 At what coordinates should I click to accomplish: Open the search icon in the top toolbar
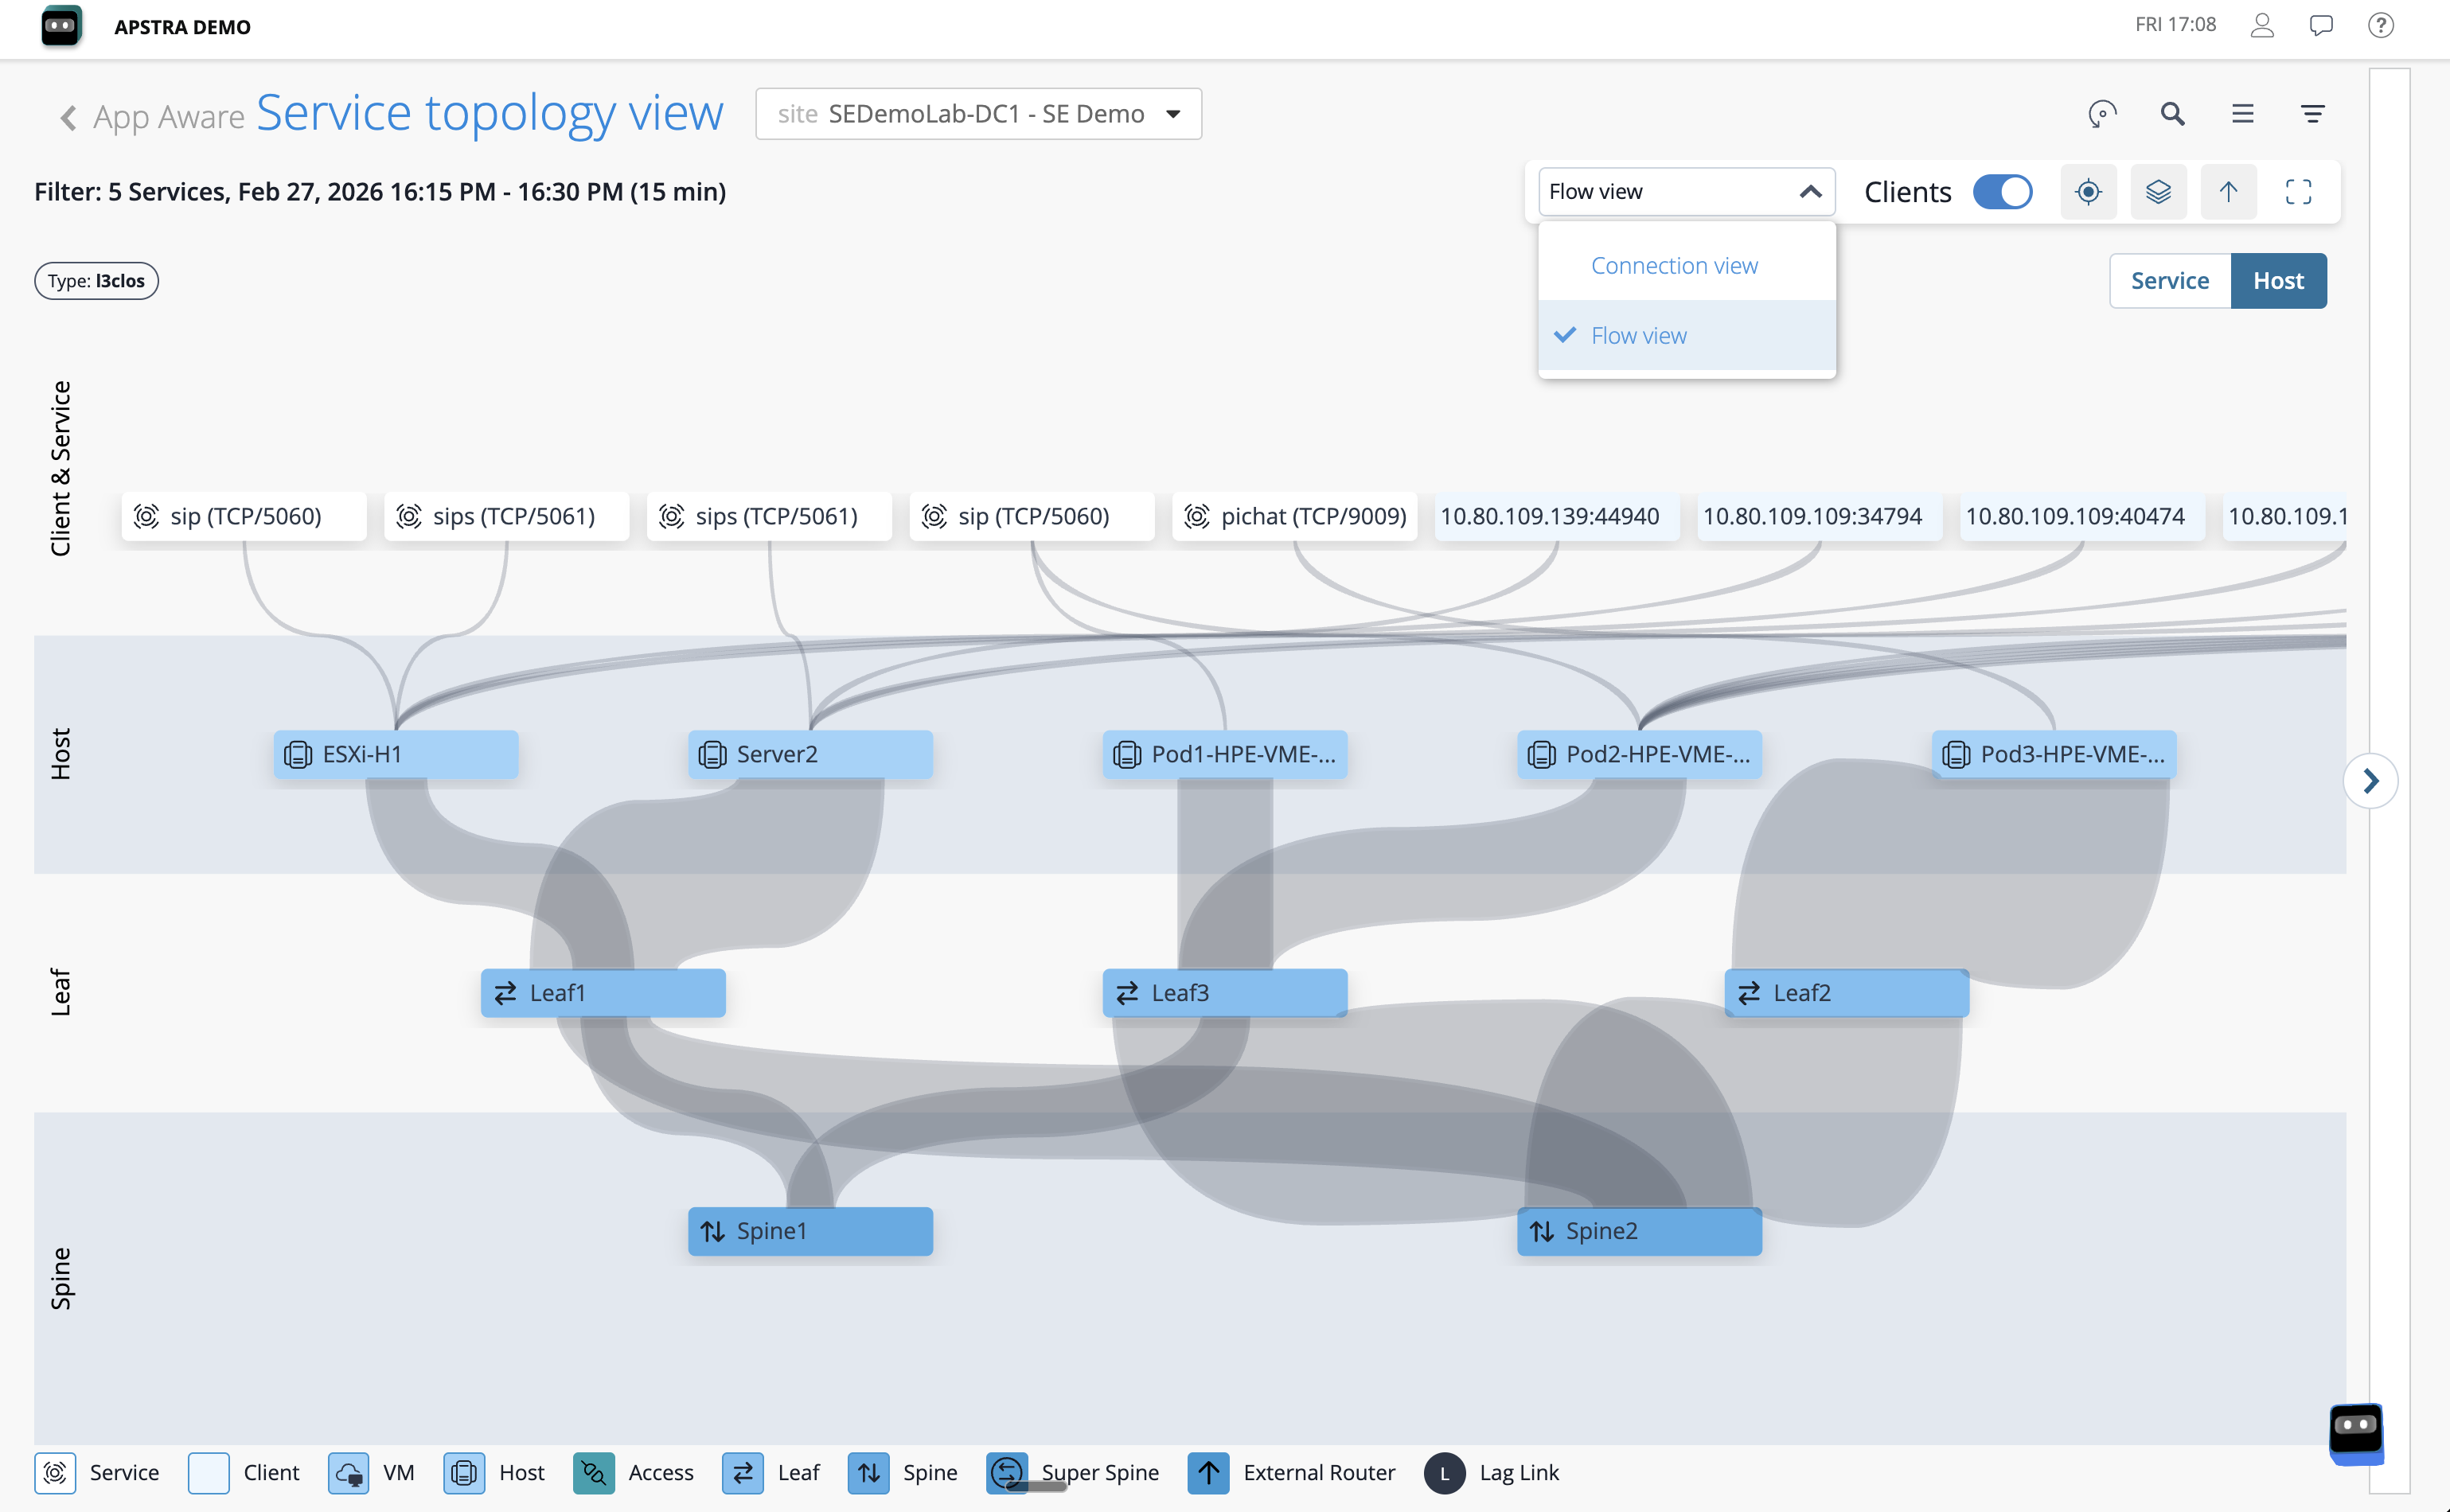tap(2172, 113)
